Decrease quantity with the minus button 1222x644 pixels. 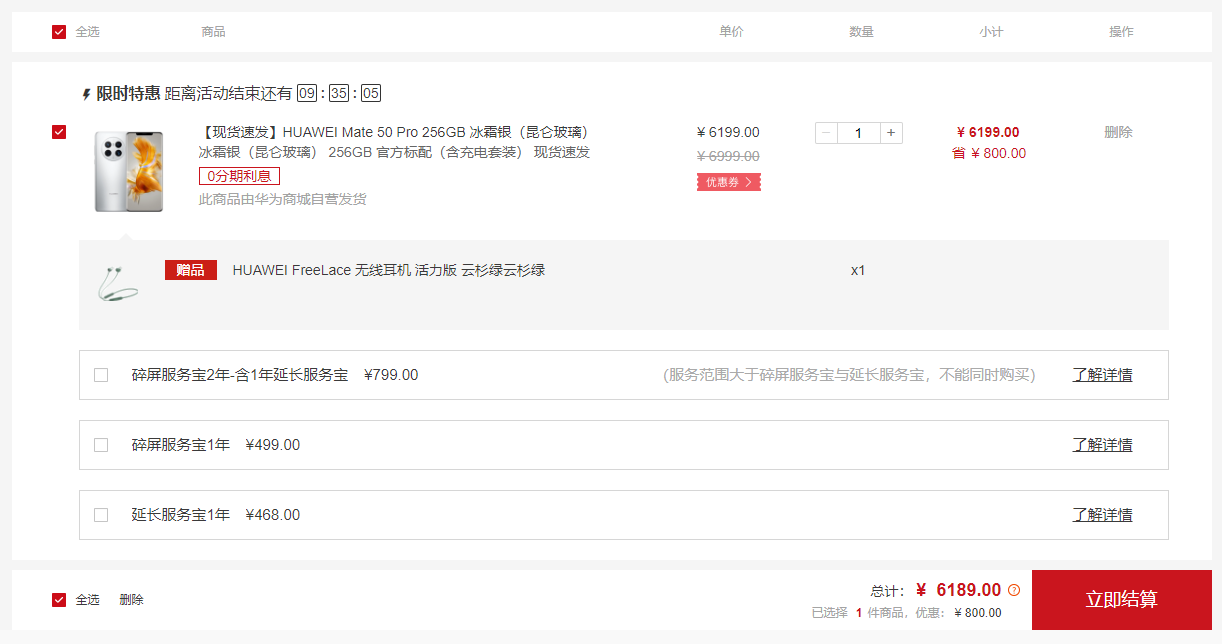(x=826, y=133)
